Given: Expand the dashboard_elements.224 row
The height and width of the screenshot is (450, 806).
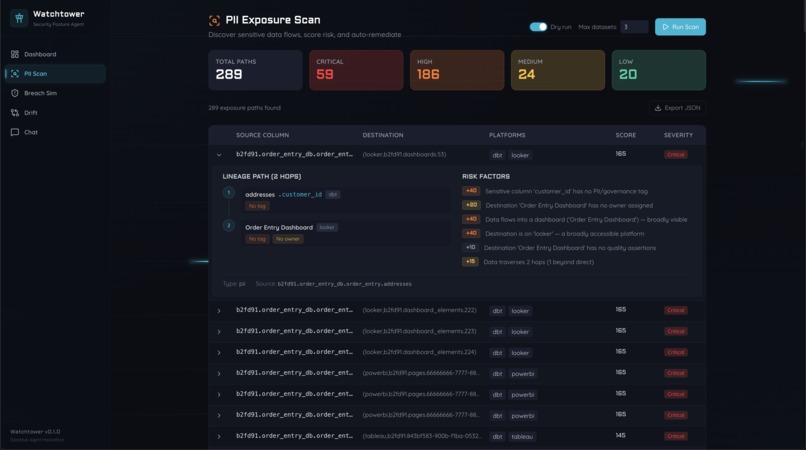Looking at the screenshot, I should point(219,353).
